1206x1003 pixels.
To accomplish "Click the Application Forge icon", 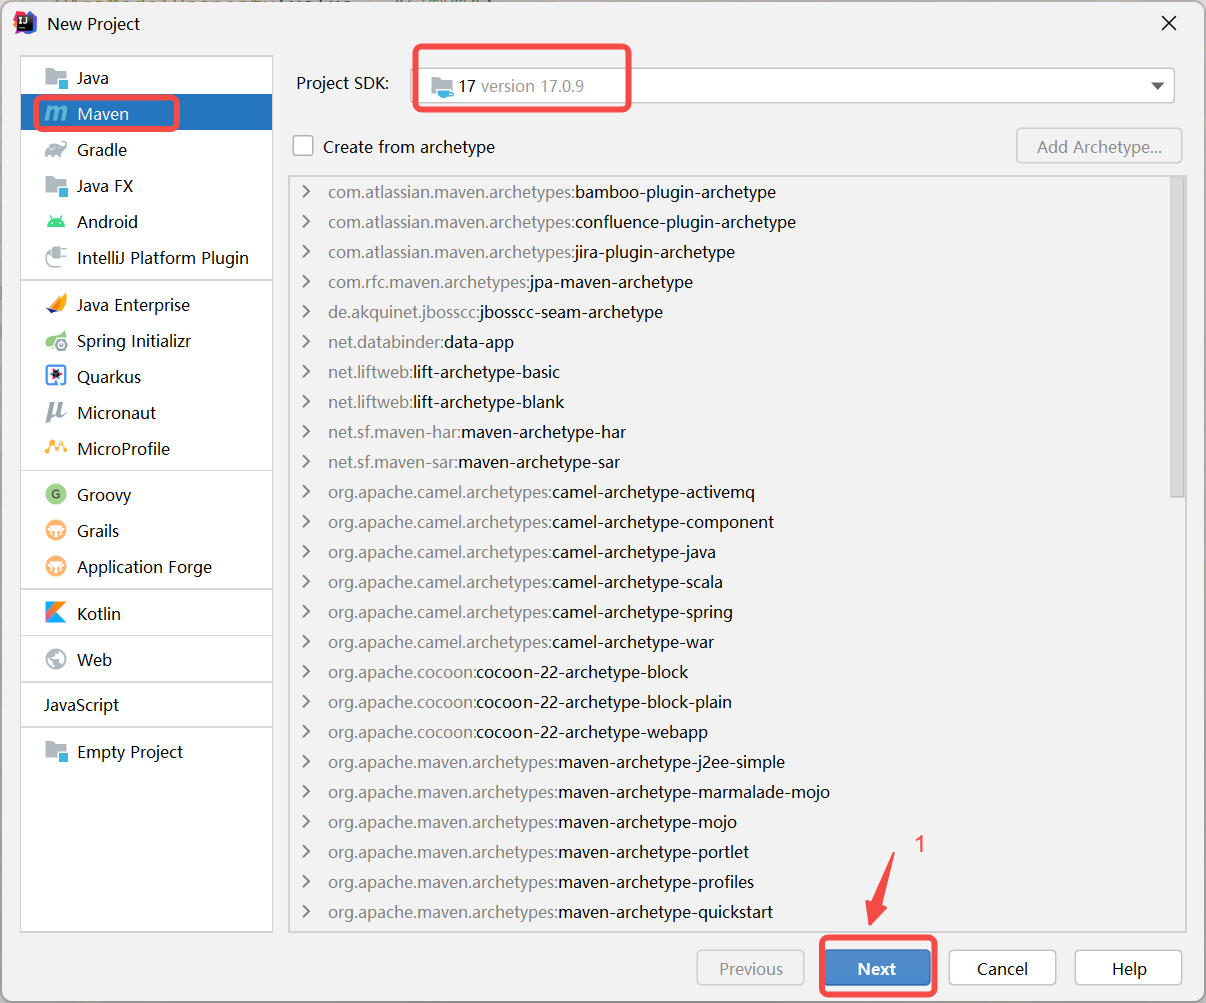I will [56, 567].
